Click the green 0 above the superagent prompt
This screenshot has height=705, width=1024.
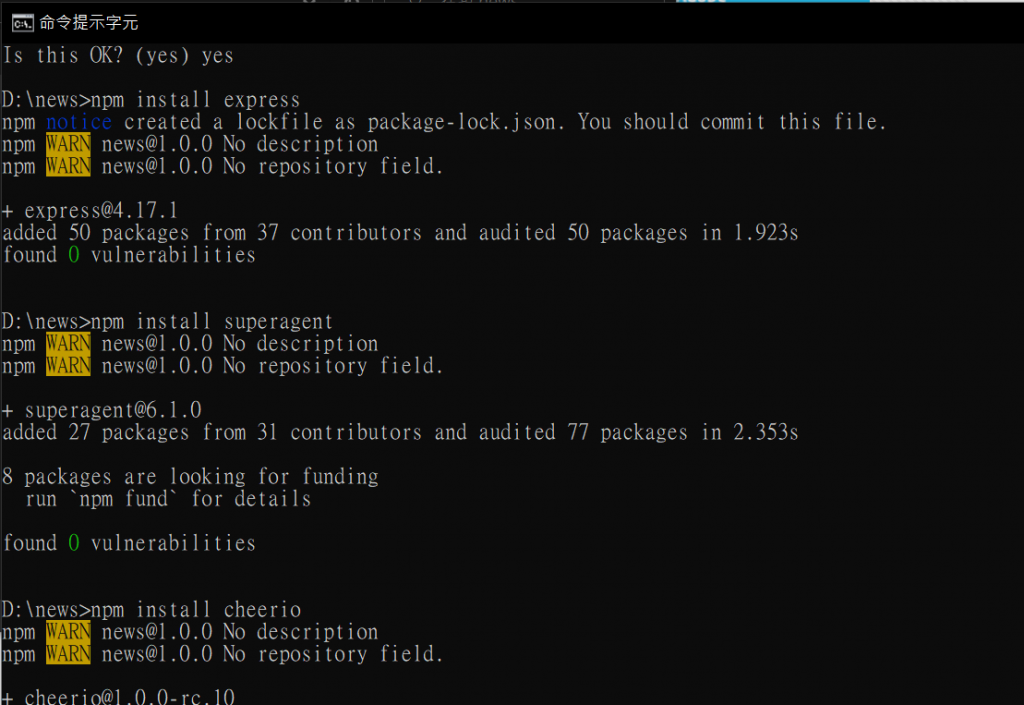click(x=74, y=255)
